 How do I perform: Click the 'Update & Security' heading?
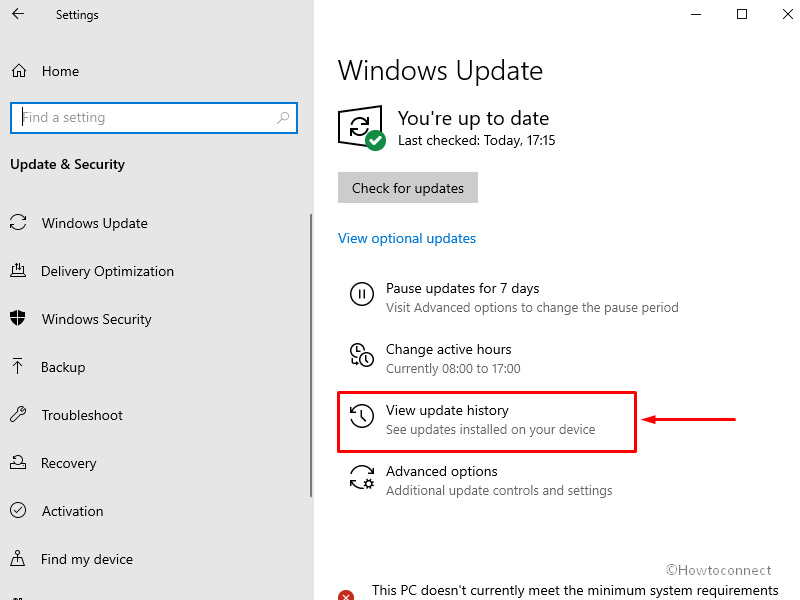click(67, 164)
